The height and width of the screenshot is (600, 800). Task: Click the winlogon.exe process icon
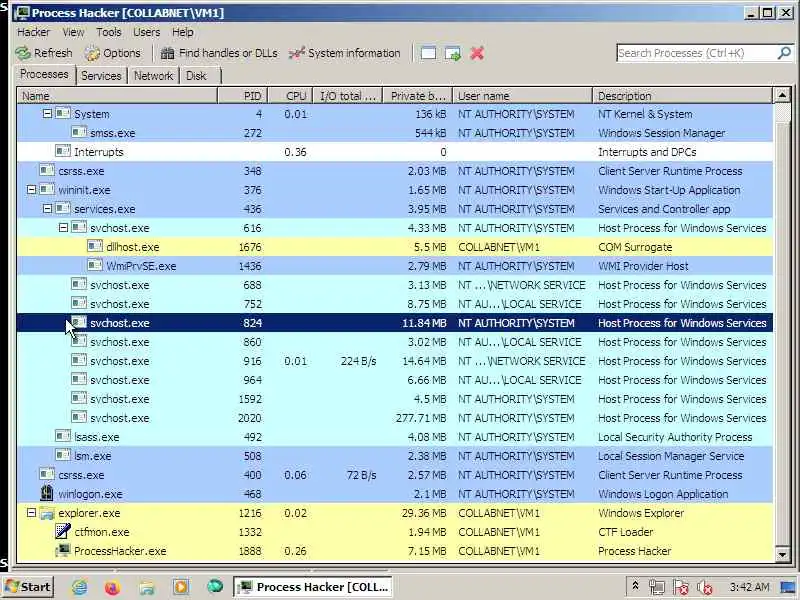(47, 493)
